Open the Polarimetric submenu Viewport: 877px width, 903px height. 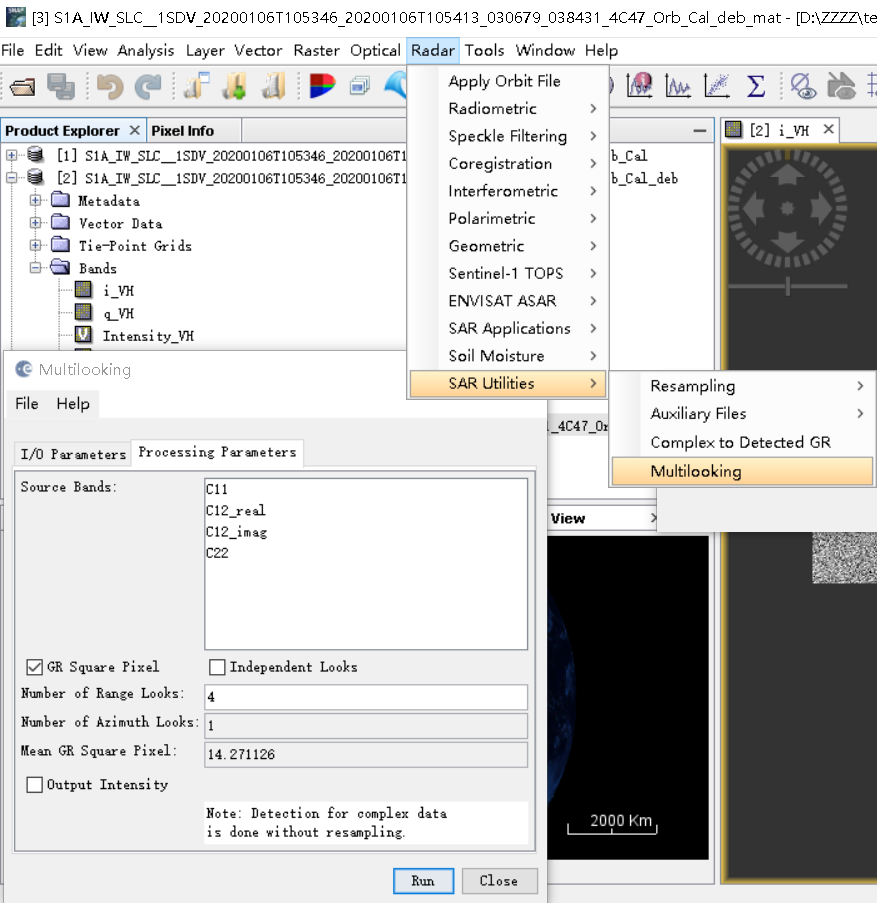click(508, 218)
